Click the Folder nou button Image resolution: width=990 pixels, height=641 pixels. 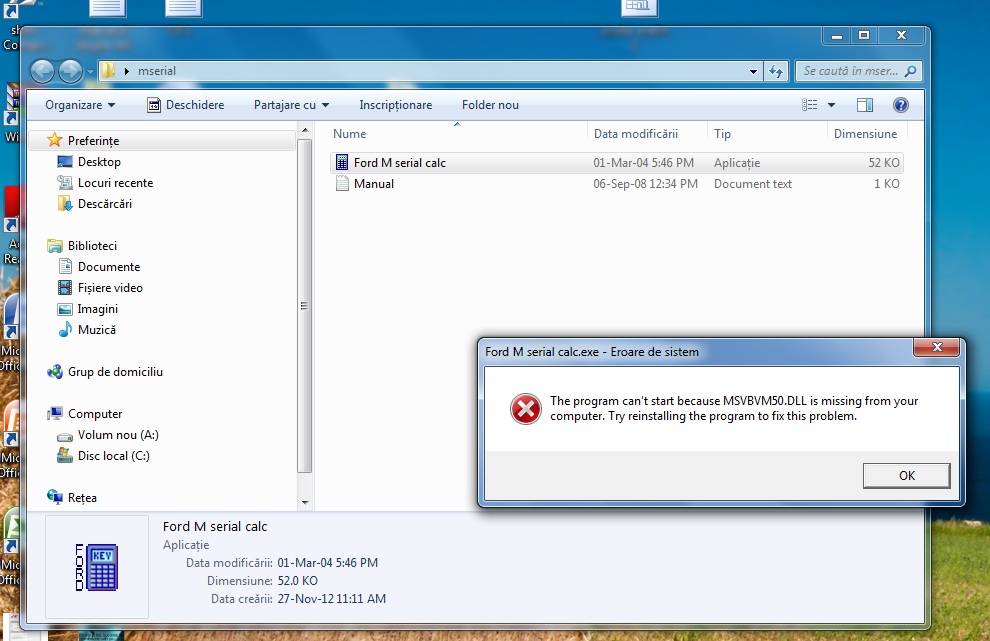(x=490, y=105)
